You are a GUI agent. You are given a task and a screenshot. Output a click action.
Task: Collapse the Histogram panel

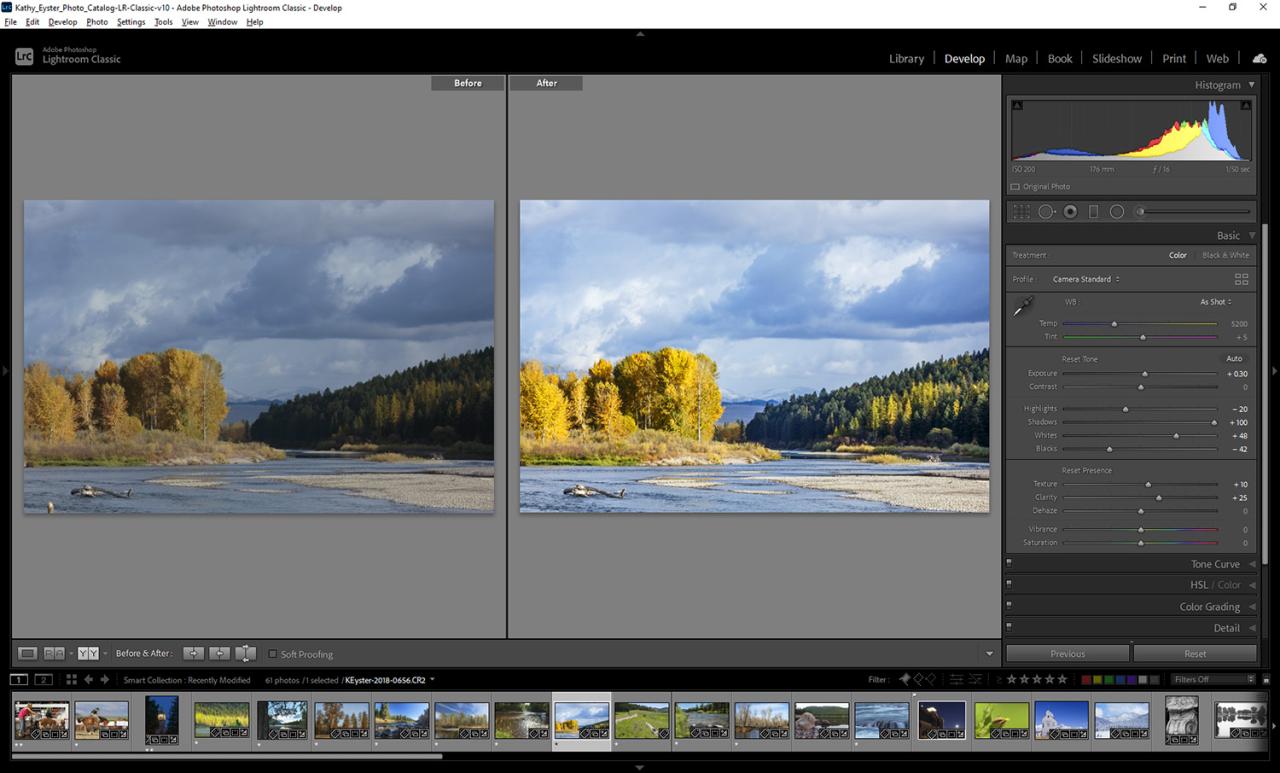1251,85
